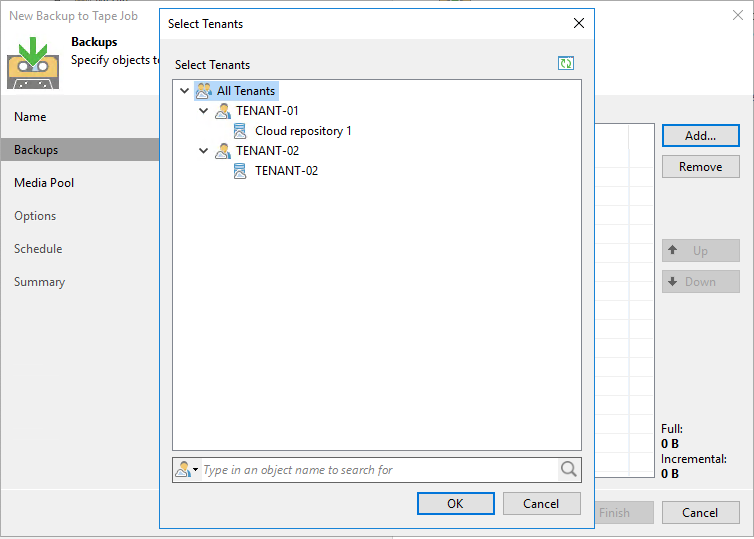Click the TENANT-02 repository icon
This screenshot has width=754, height=539.
click(x=239, y=171)
